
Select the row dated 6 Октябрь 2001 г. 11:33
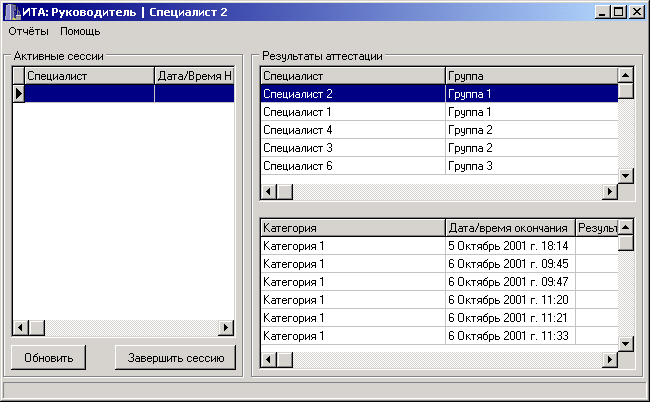point(439,336)
